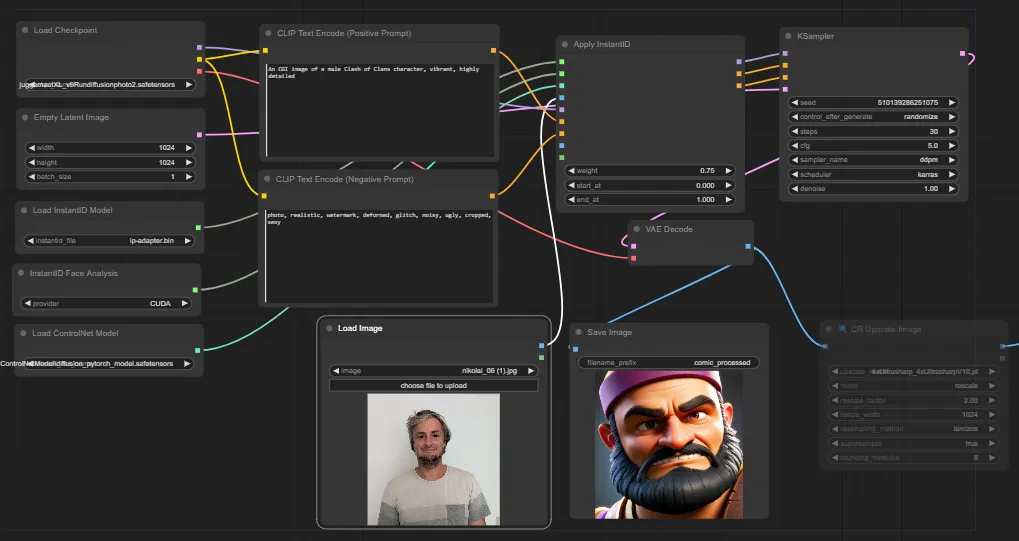Click the green output port on Load InstantID Model

point(198,228)
